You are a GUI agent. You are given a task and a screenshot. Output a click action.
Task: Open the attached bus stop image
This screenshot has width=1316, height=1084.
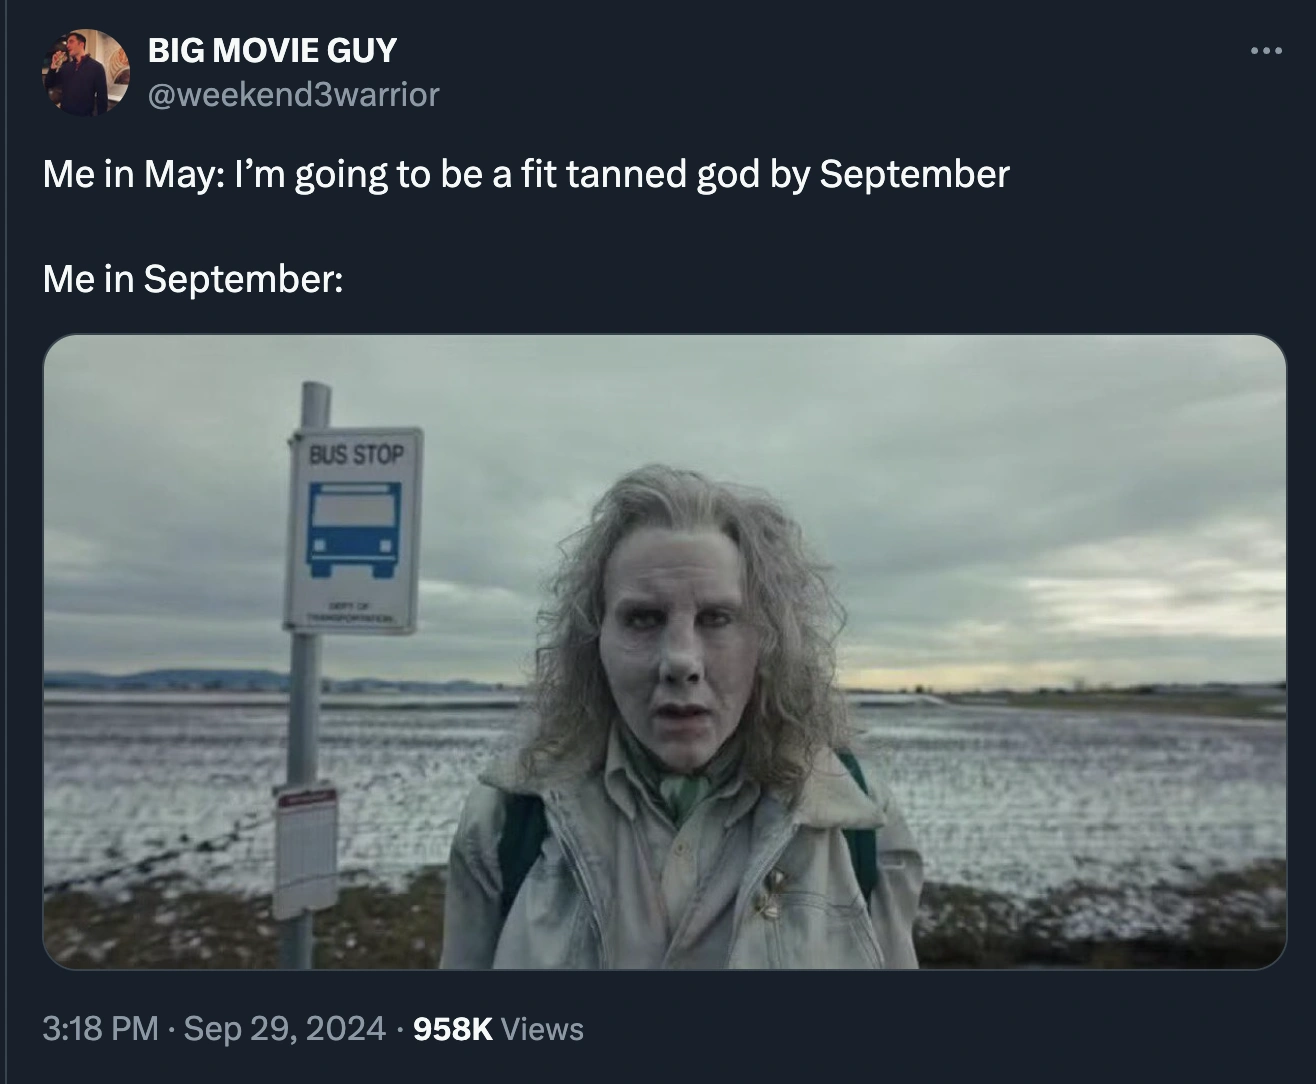pos(665,652)
